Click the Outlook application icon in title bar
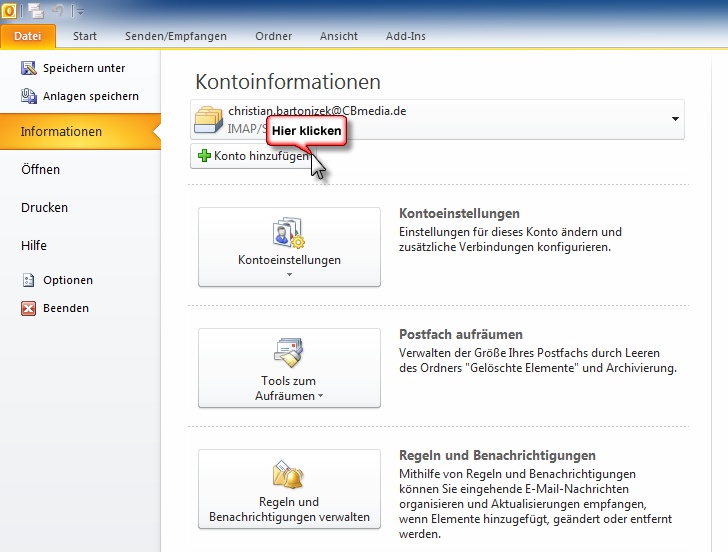 coord(9,10)
